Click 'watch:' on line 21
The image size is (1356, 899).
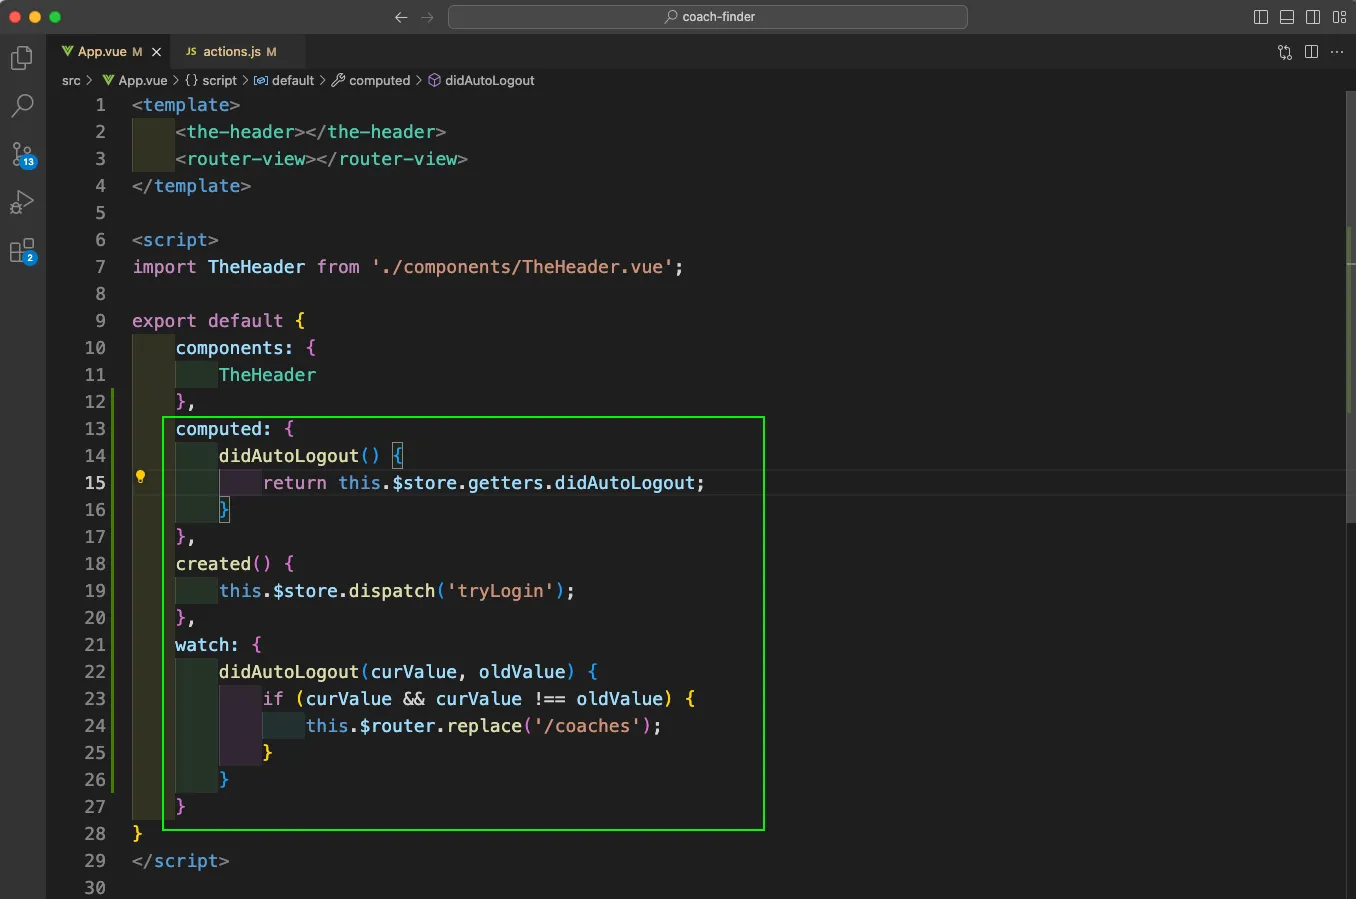click(207, 645)
